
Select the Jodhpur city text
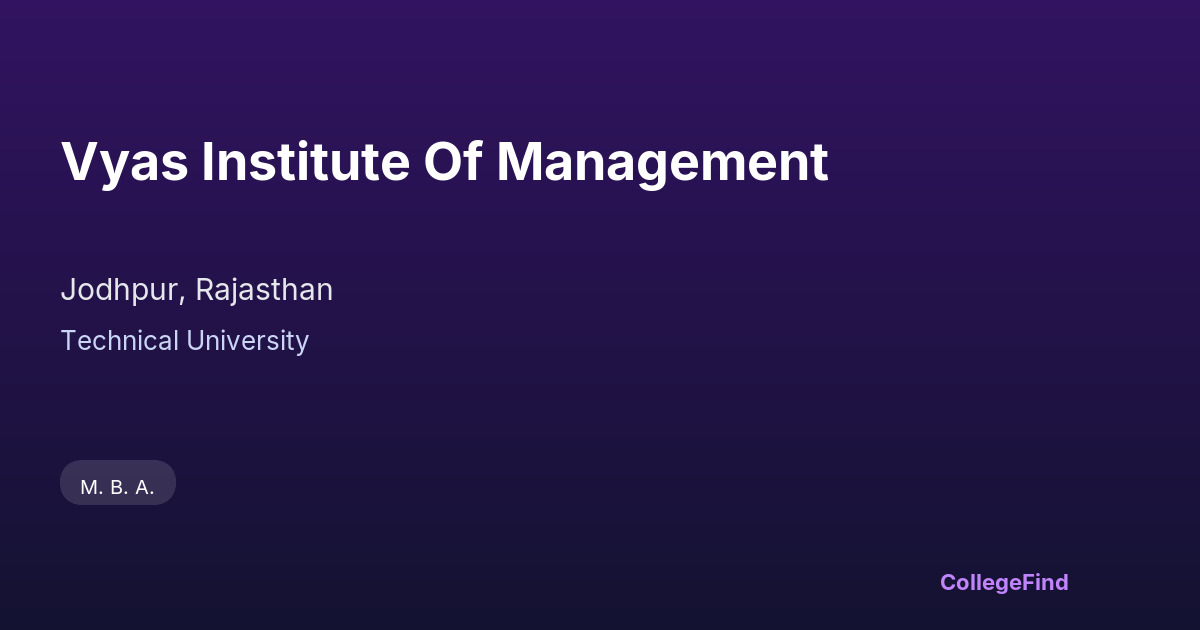(121, 290)
